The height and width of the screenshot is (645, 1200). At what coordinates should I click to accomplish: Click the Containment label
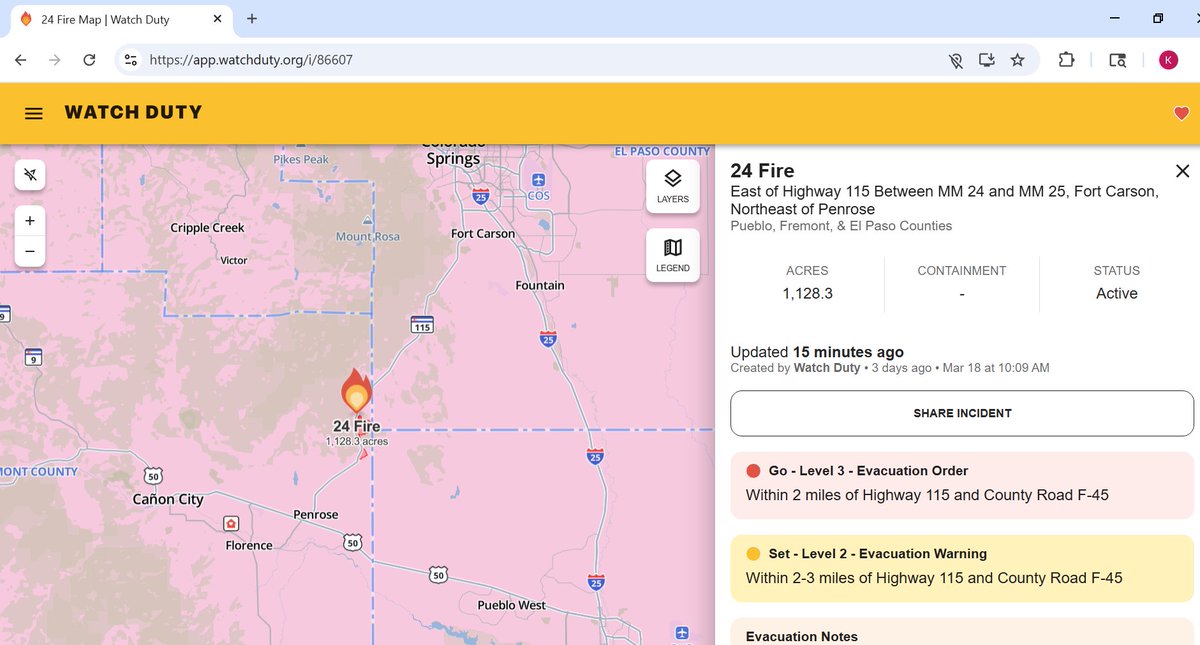pyautogui.click(x=962, y=271)
